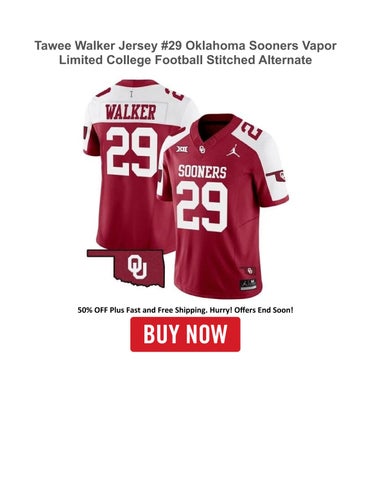Click the neck label on the back jersey
This screenshot has width=371, height=480.
click(132, 94)
